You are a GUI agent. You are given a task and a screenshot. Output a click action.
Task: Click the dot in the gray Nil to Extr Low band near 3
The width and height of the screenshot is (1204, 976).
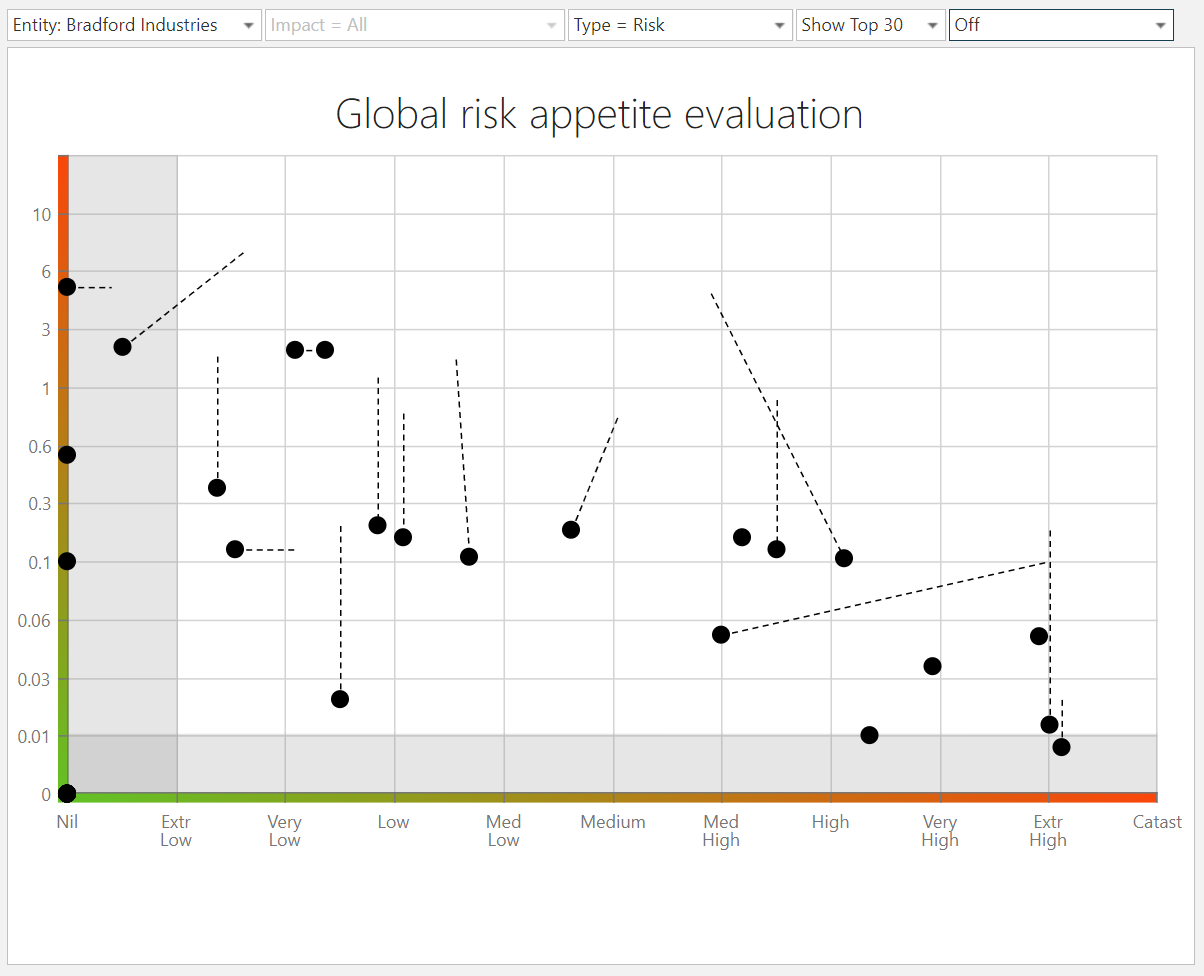(122, 347)
